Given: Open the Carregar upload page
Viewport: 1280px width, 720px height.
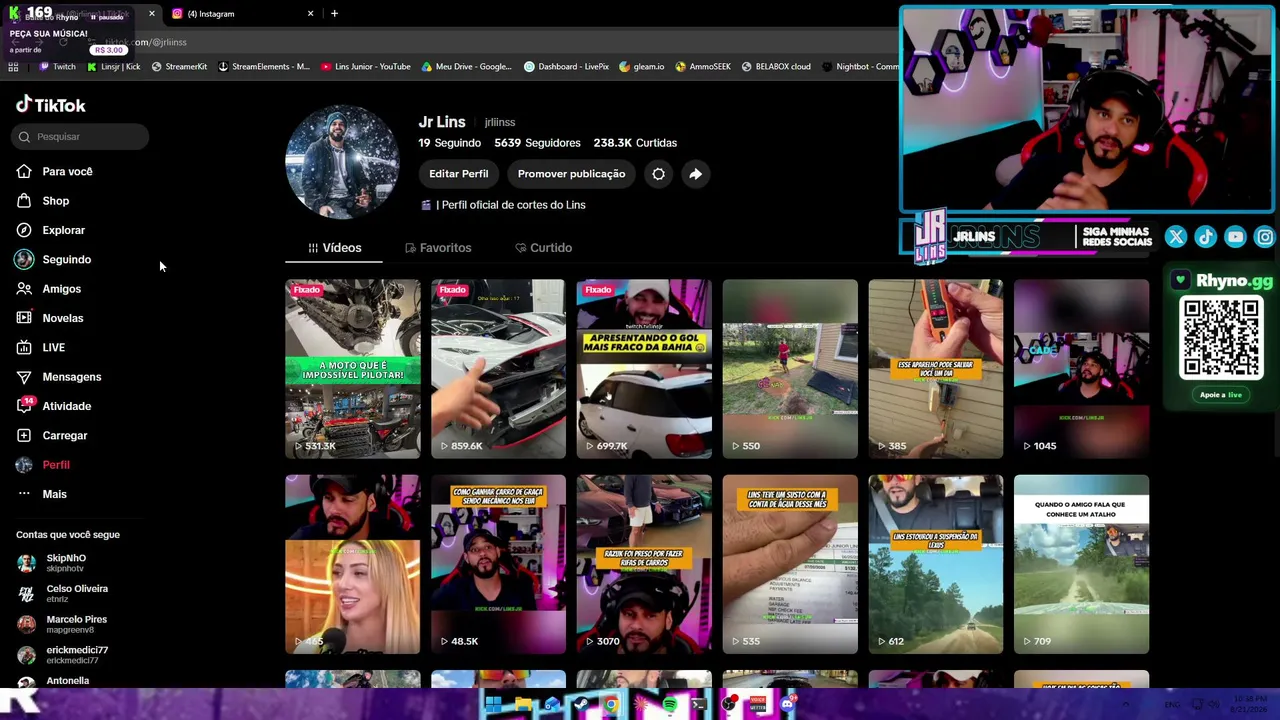Looking at the screenshot, I should pos(52,435).
